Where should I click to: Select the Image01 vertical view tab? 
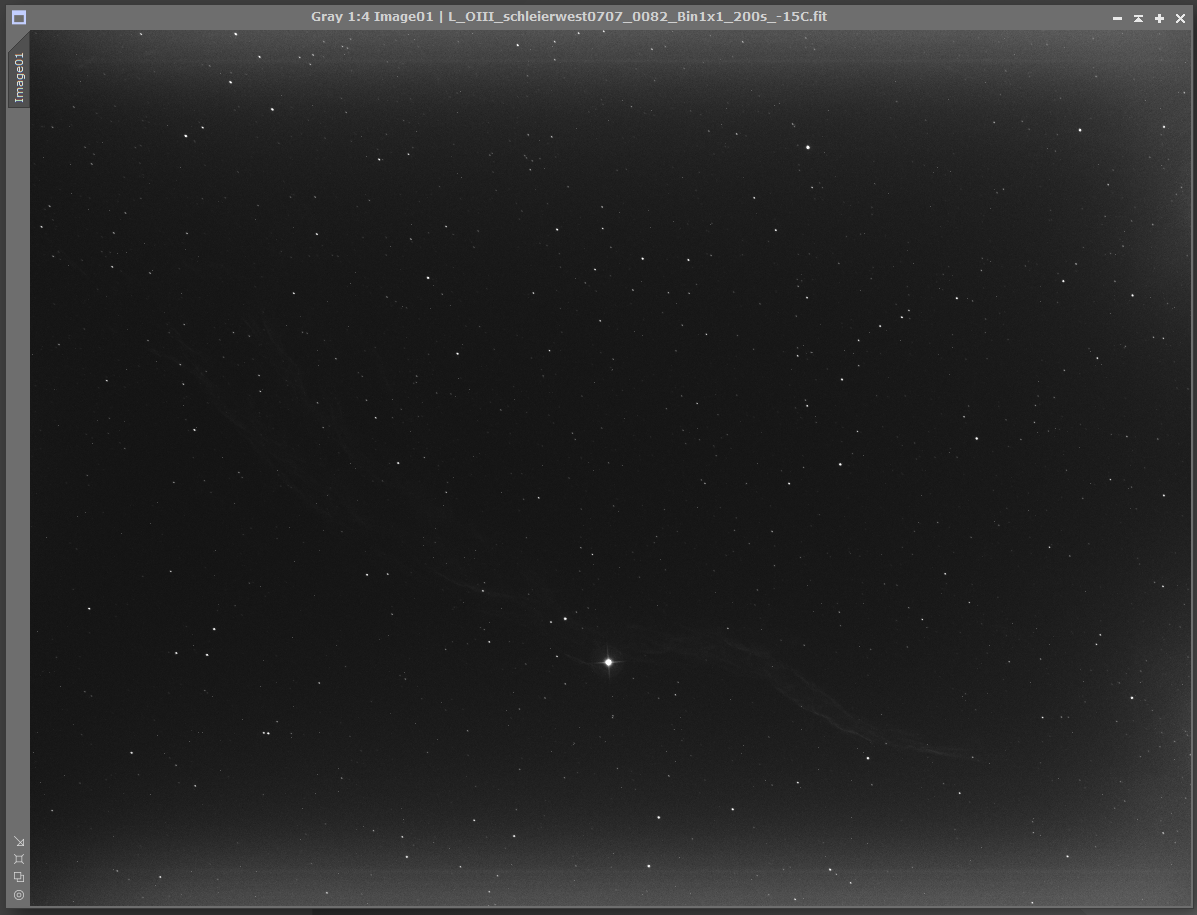[x=19, y=77]
